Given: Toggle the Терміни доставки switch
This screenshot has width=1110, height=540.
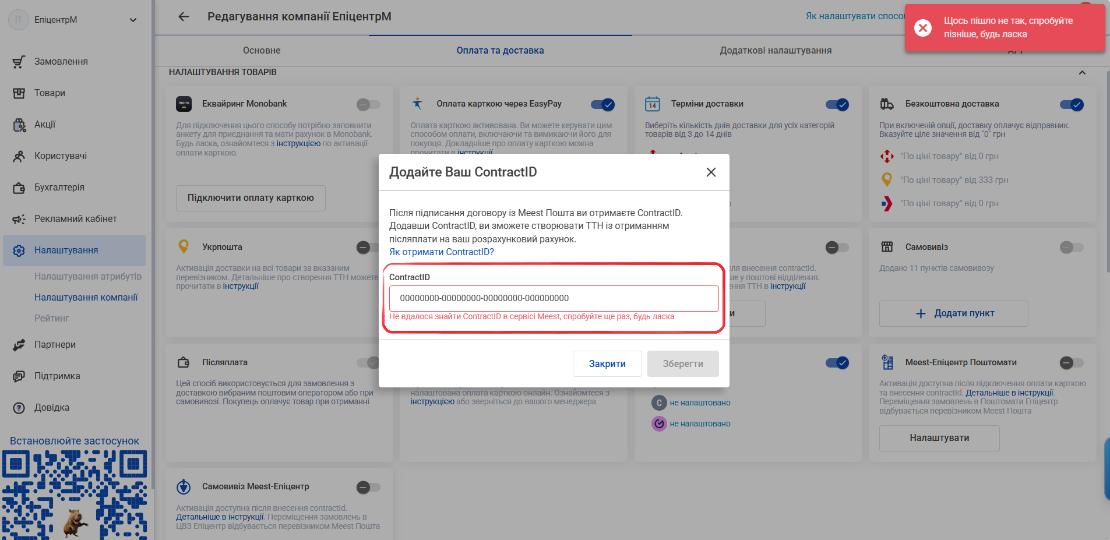Looking at the screenshot, I should (x=837, y=105).
